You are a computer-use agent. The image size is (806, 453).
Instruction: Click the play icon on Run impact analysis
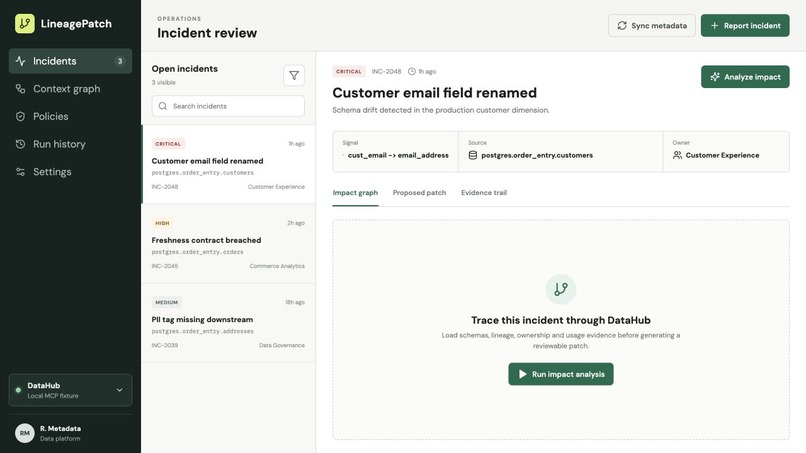[x=523, y=374]
